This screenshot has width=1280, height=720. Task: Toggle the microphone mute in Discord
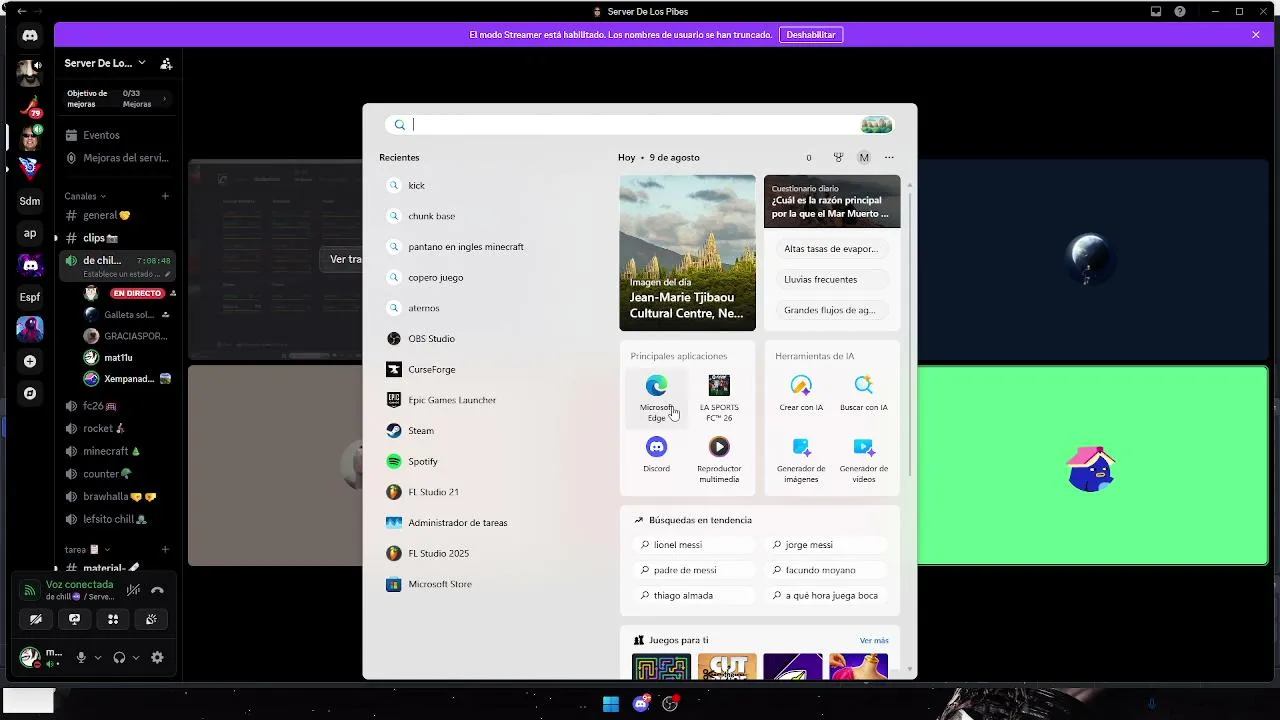81,658
